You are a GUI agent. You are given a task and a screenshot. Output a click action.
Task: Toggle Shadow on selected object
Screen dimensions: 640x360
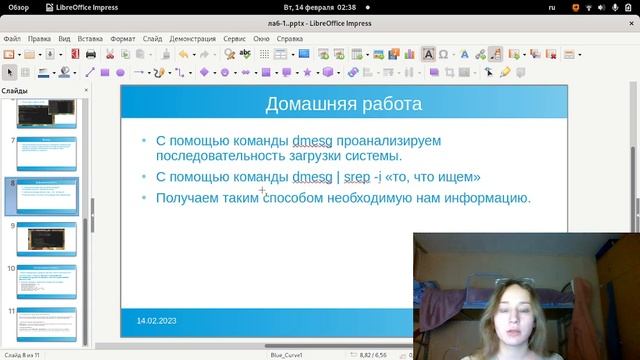pyautogui.click(x=434, y=73)
